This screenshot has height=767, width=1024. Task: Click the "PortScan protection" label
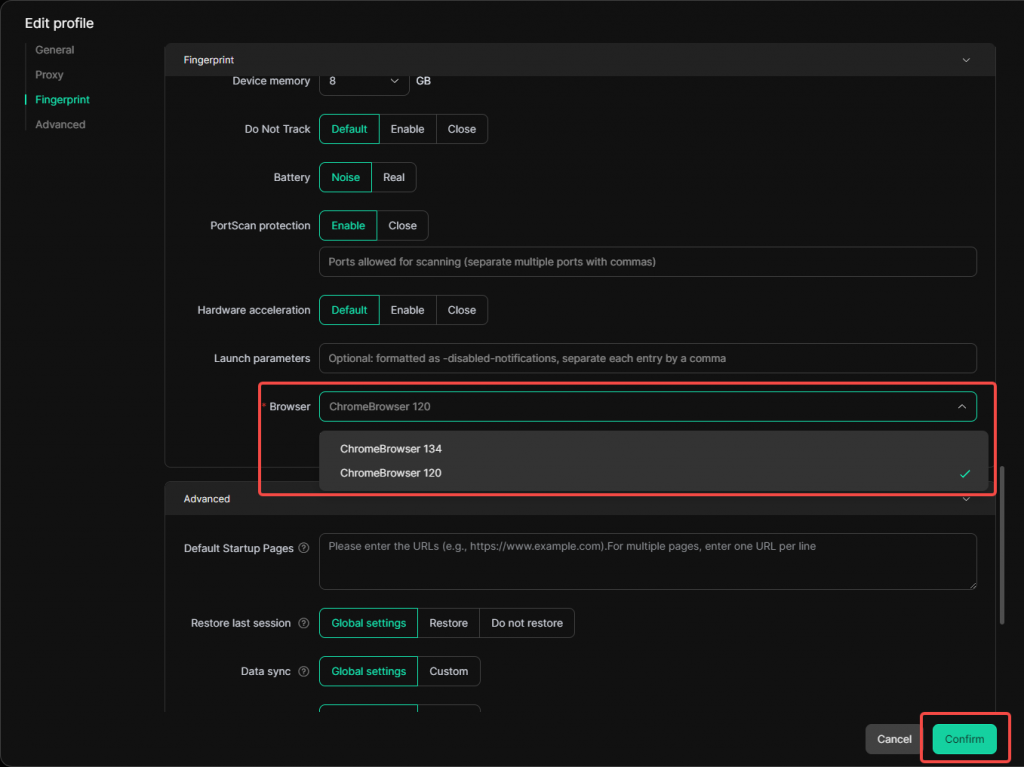point(260,226)
